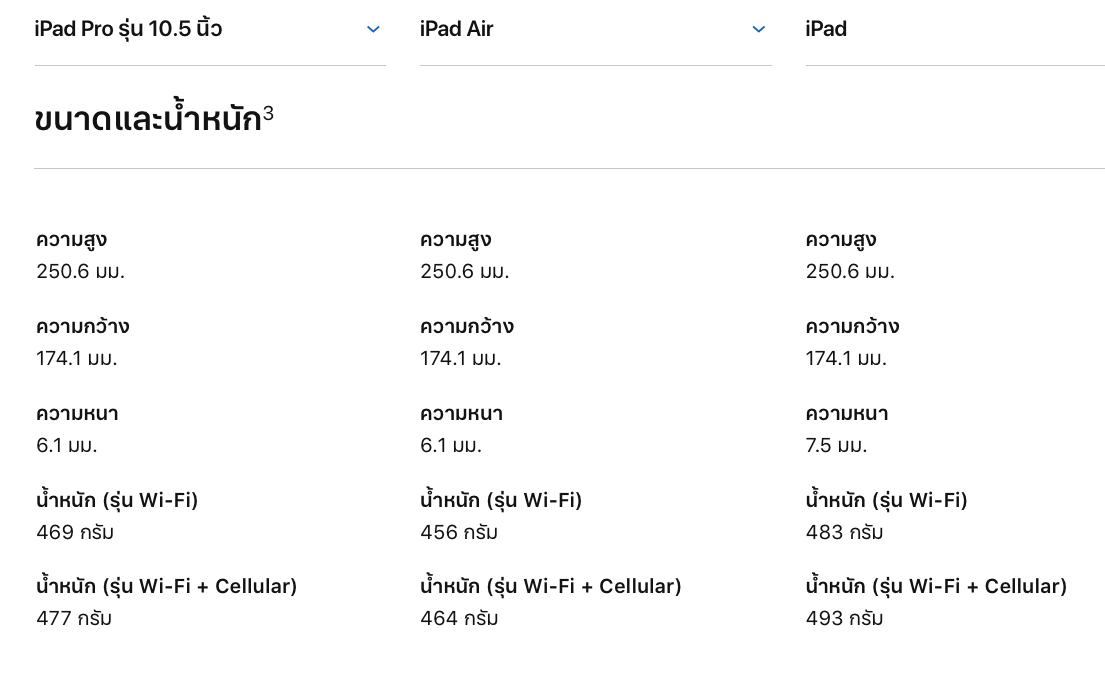1105x692 pixels.
Task: Click the 464 กรัม Cellular weight value
Action: click(459, 619)
